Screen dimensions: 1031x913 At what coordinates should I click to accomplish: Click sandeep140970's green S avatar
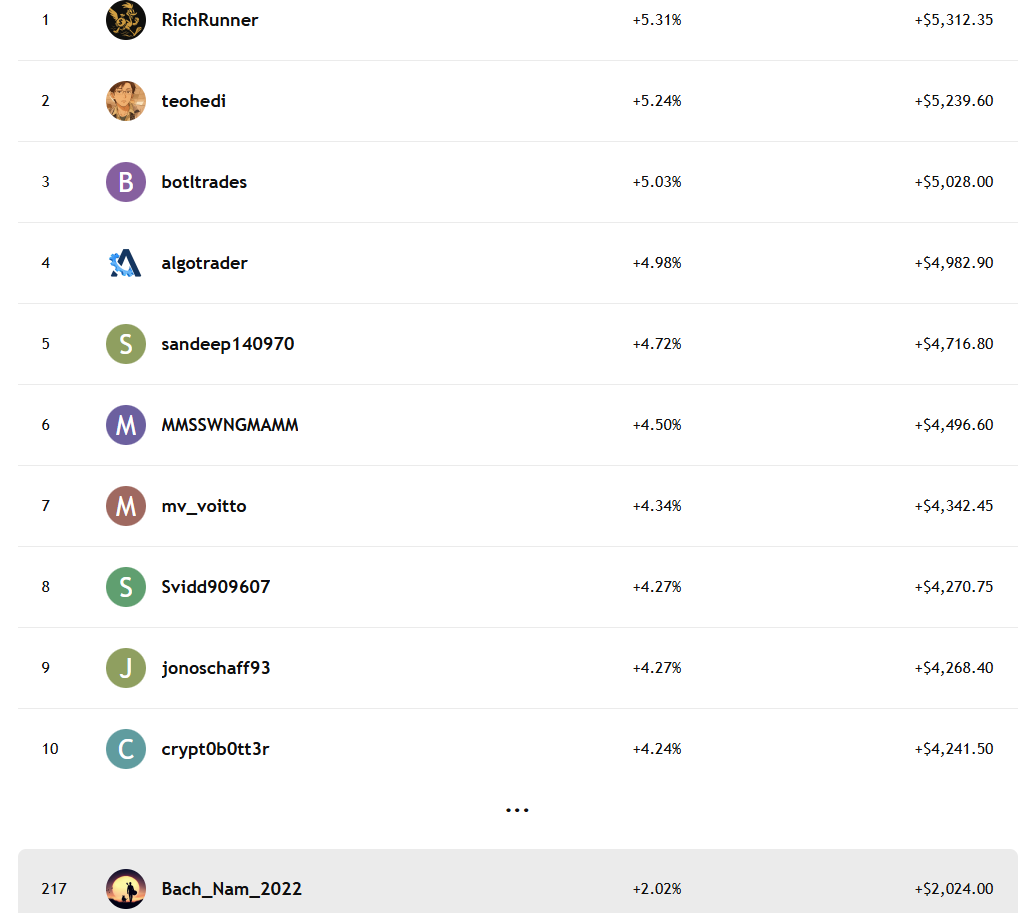click(x=126, y=344)
